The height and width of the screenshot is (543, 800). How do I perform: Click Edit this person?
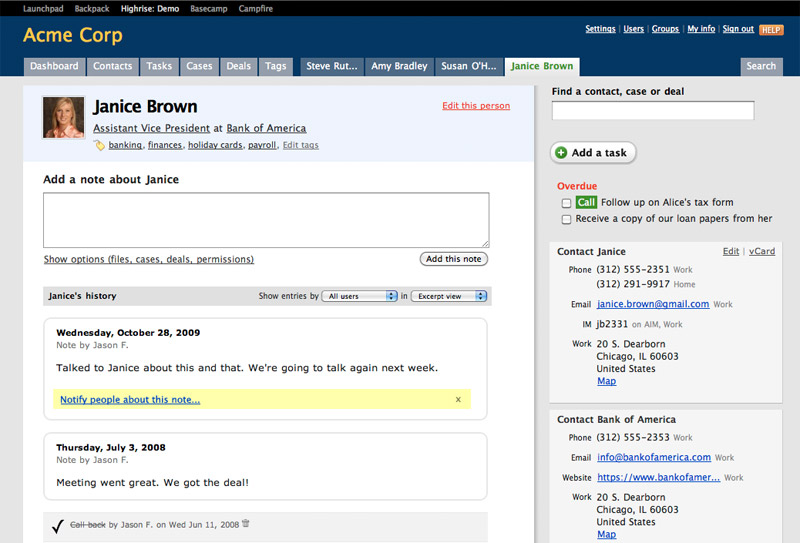(x=476, y=106)
